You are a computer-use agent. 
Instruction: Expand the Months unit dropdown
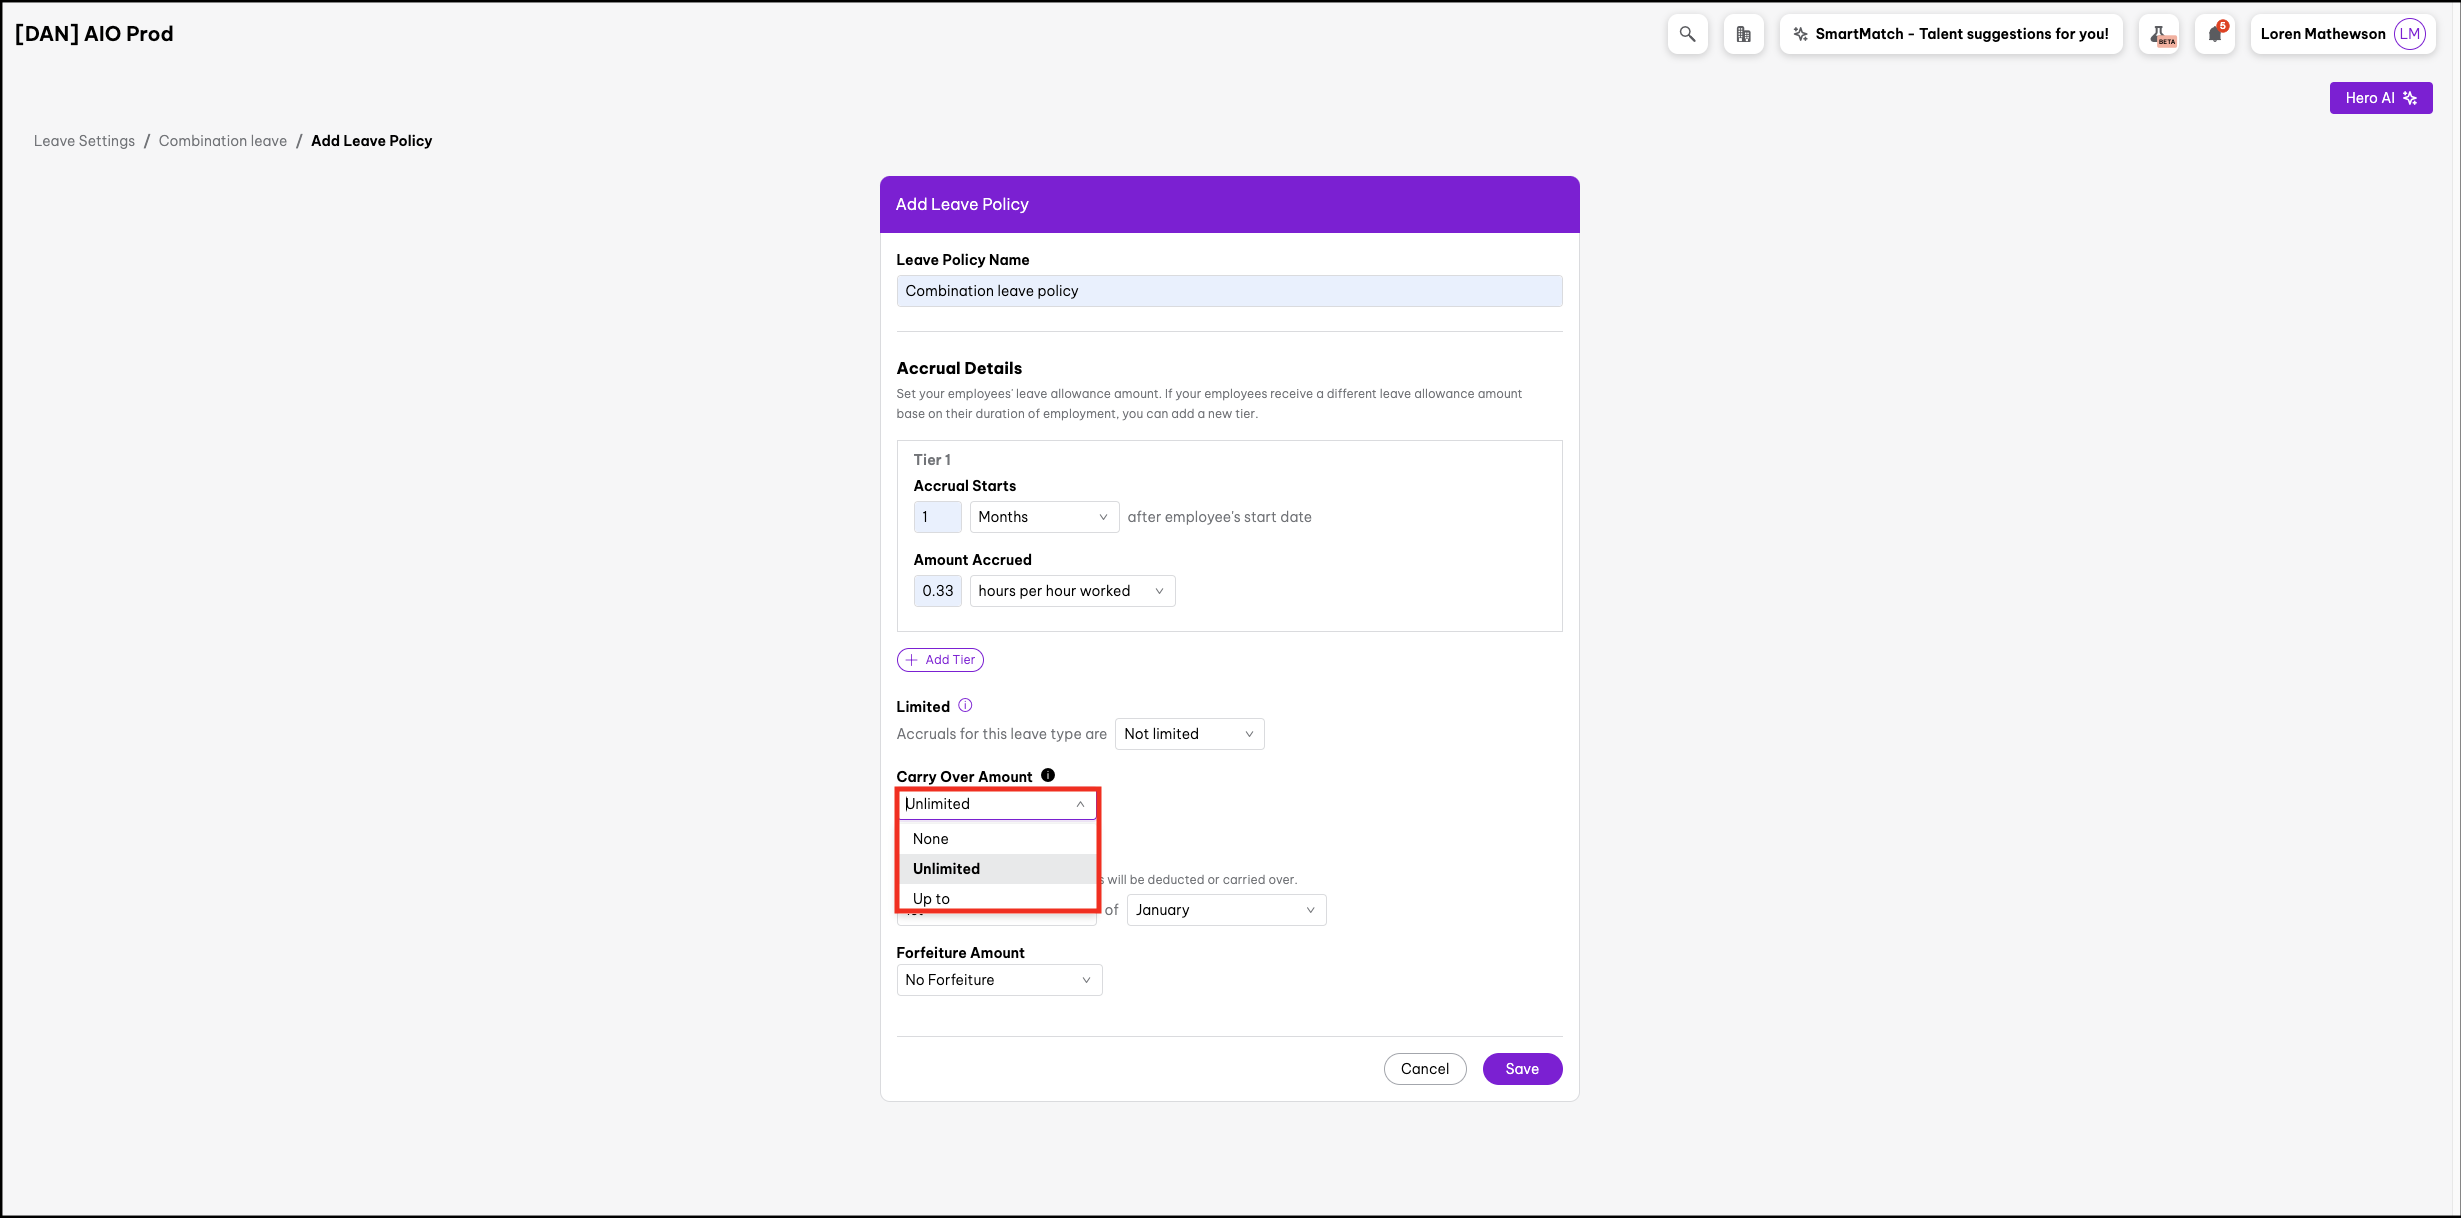pyautogui.click(x=1043, y=517)
